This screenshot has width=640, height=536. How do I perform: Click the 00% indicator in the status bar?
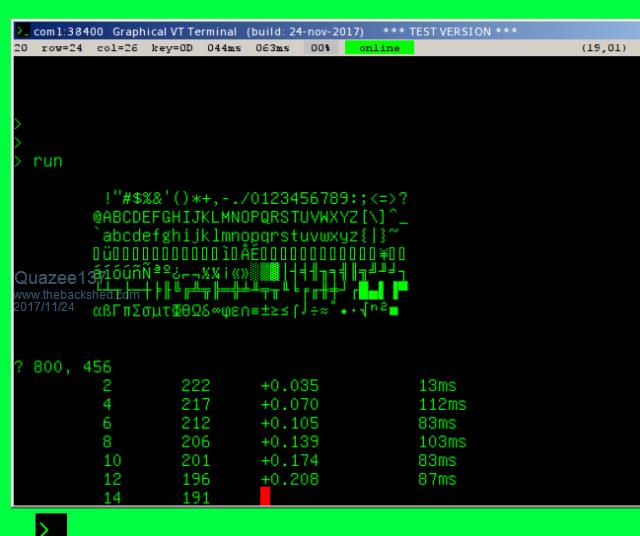320,48
